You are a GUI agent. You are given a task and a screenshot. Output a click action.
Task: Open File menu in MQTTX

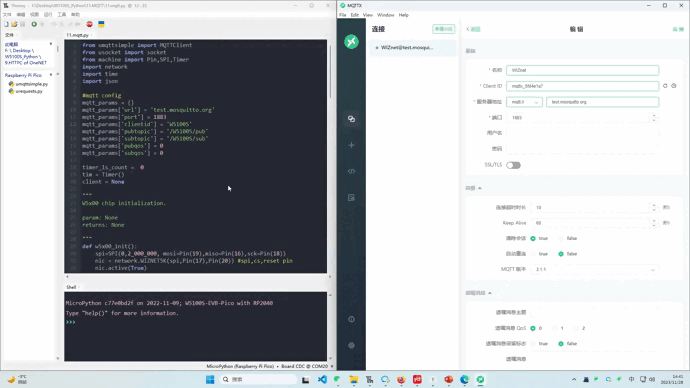pos(342,15)
